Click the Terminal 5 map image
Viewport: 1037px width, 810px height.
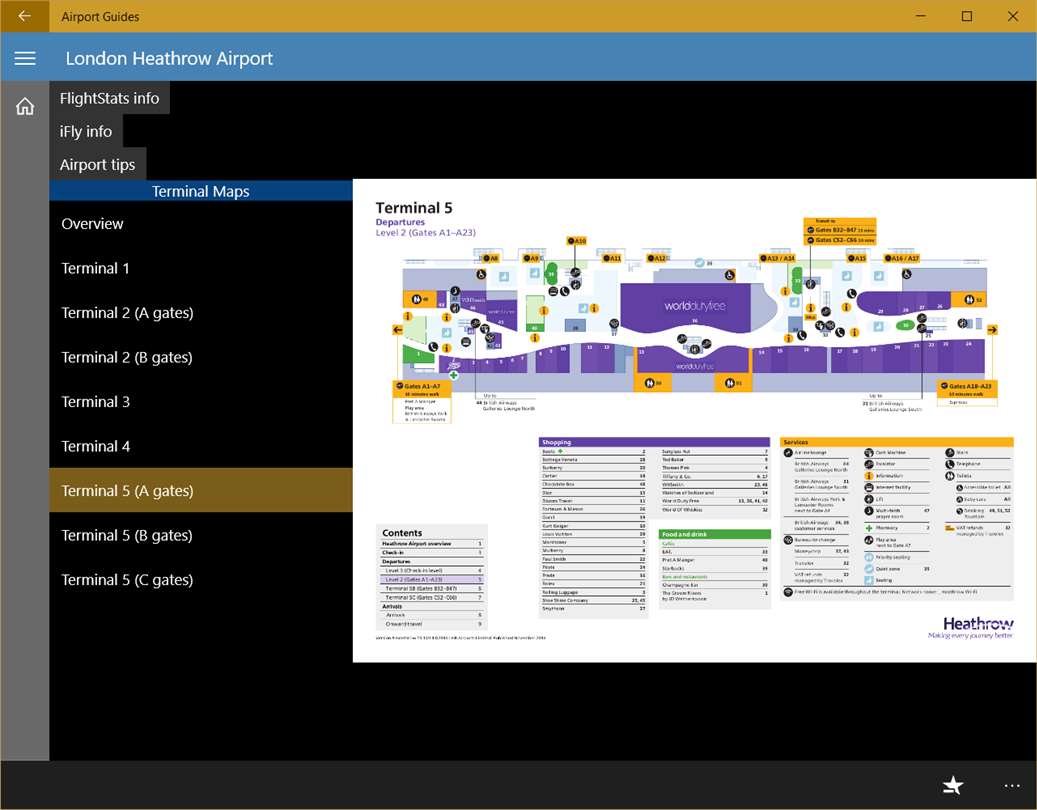[x=694, y=421]
